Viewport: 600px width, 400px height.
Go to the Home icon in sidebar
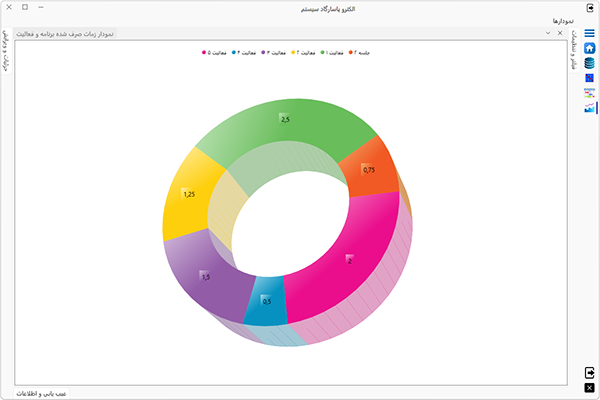tap(589, 48)
